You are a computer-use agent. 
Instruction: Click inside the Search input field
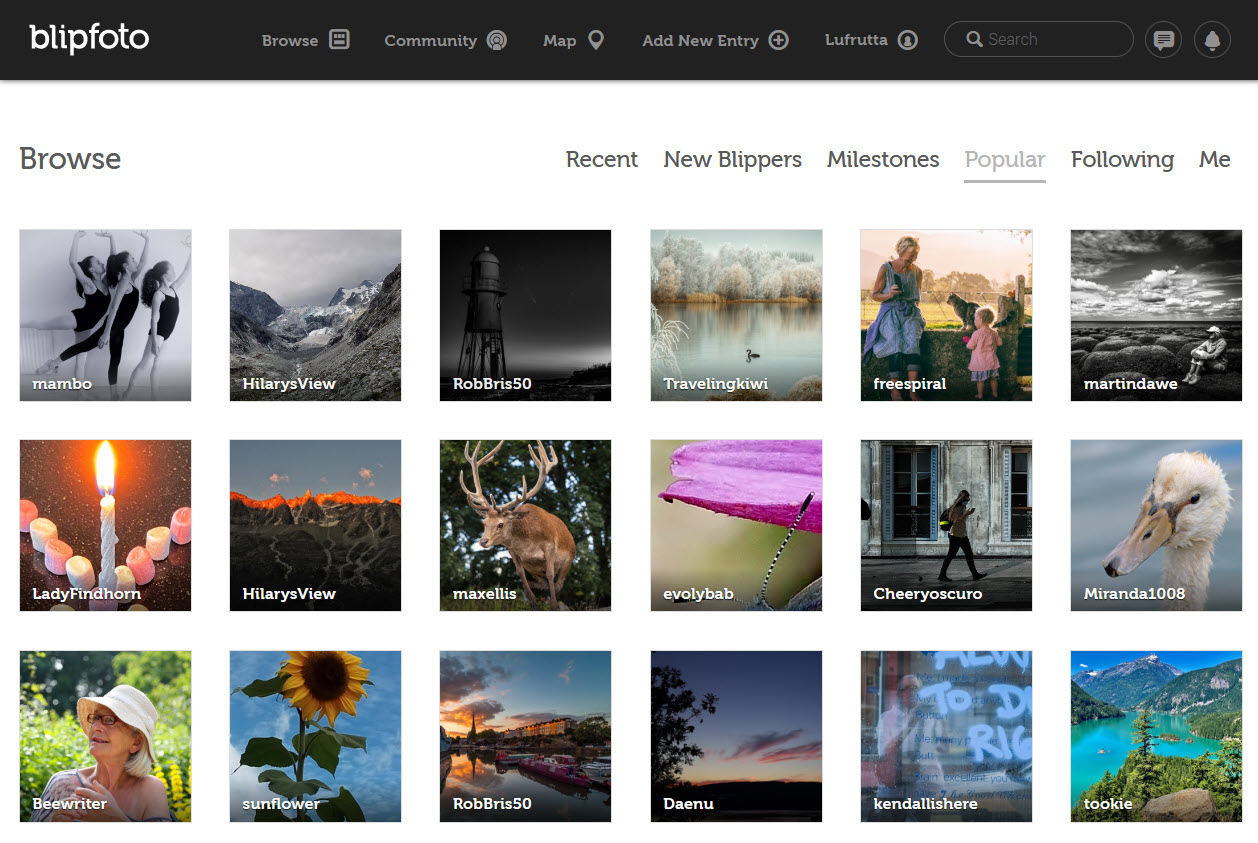pos(1055,40)
